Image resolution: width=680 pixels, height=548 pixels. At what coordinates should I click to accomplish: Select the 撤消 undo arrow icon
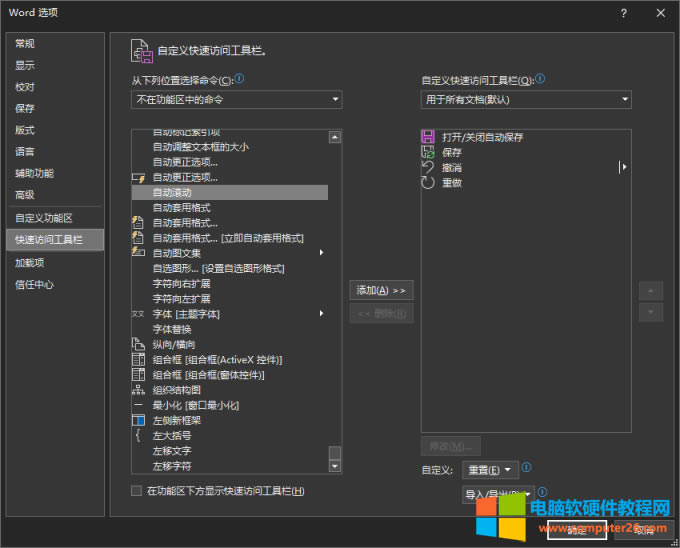(x=428, y=168)
